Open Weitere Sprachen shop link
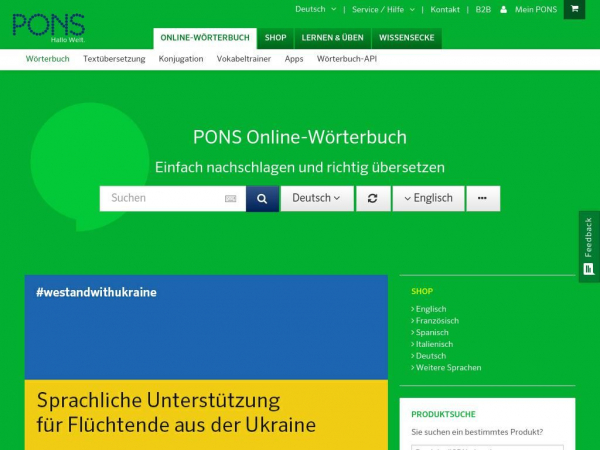 tap(446, 367)
